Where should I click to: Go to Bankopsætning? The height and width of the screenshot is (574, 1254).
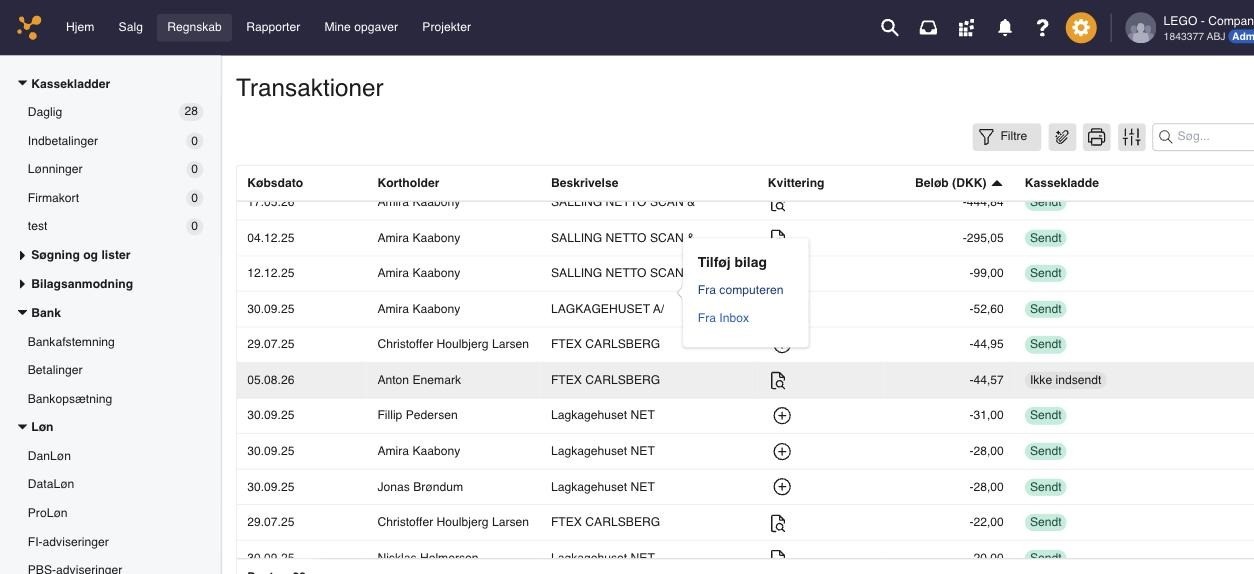(x=70, y=399)
